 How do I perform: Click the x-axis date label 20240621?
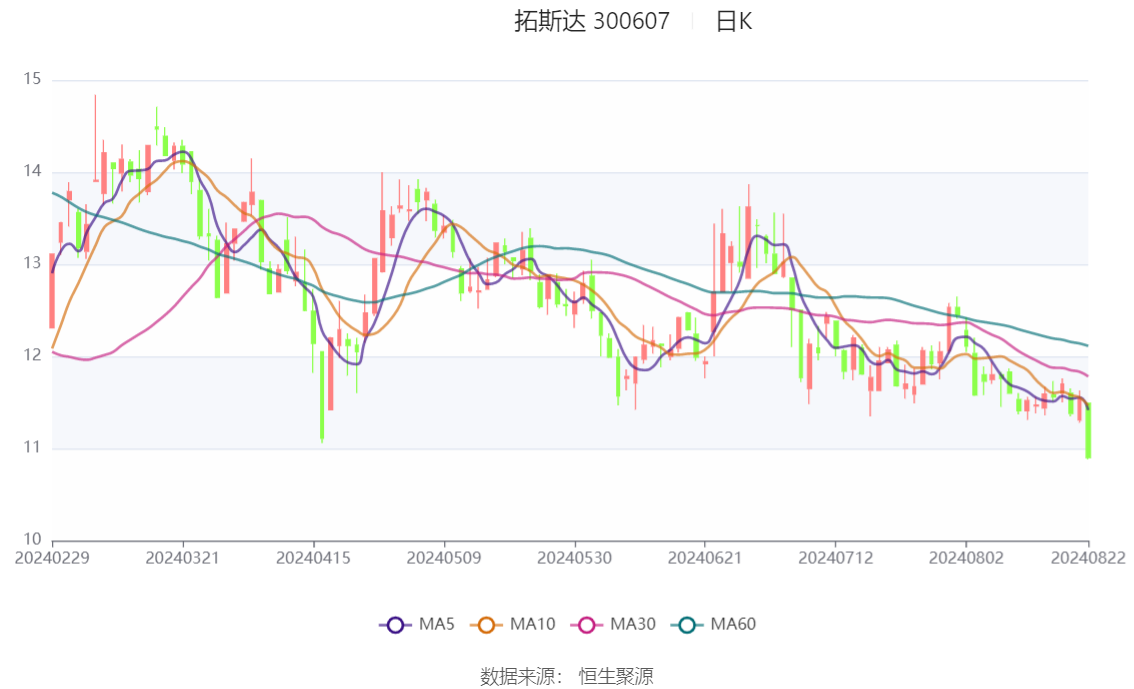tap(704, 558)
